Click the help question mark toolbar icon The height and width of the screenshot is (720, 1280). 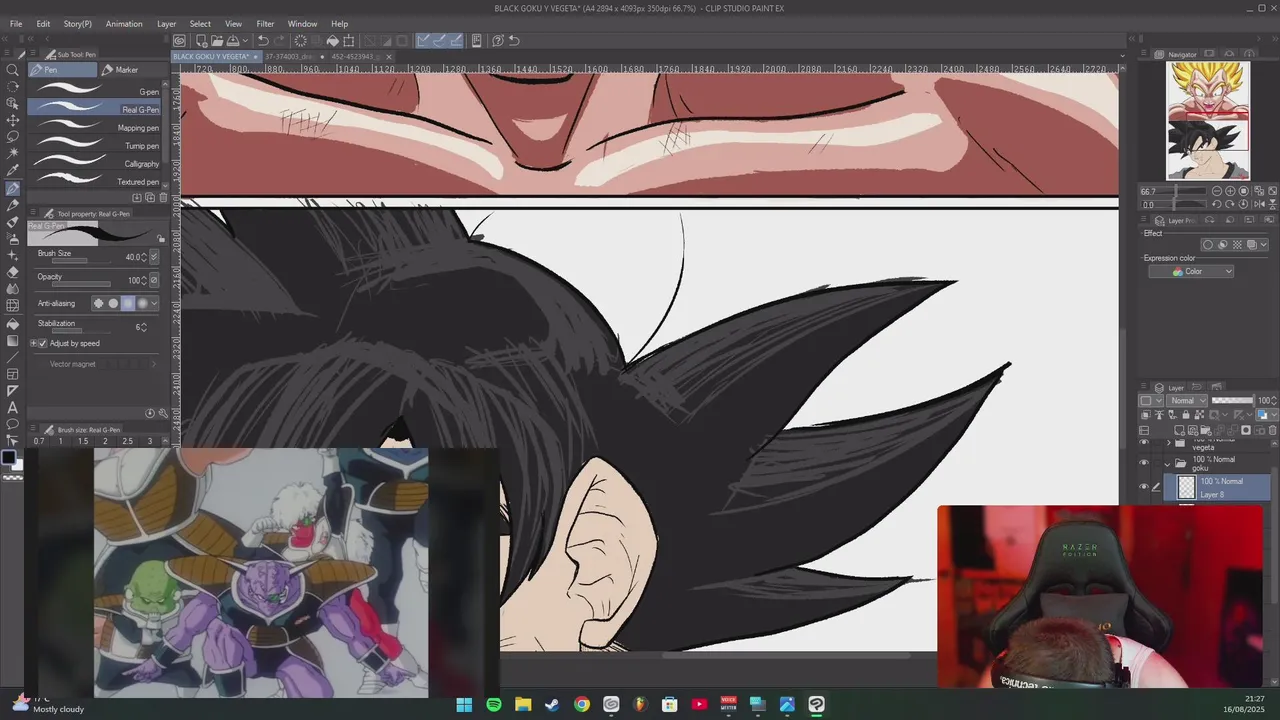coord(498,41)
